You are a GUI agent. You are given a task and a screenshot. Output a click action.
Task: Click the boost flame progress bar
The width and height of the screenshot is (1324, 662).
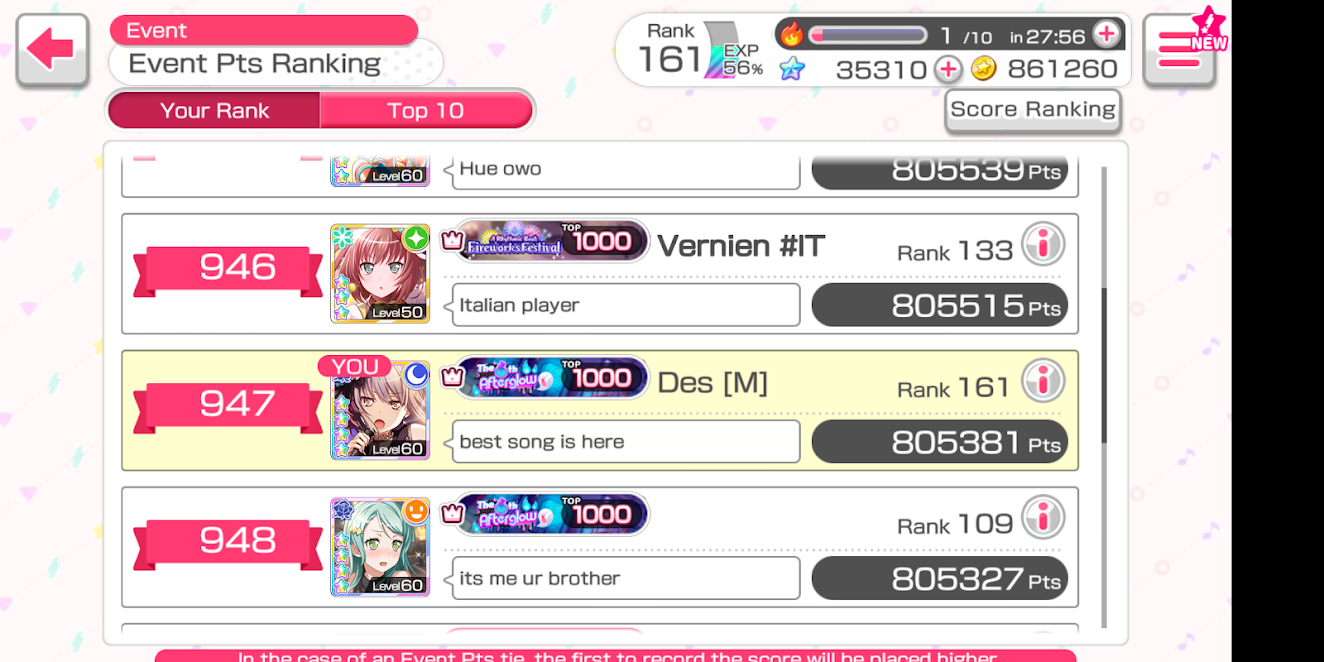(x=867, y=35)
